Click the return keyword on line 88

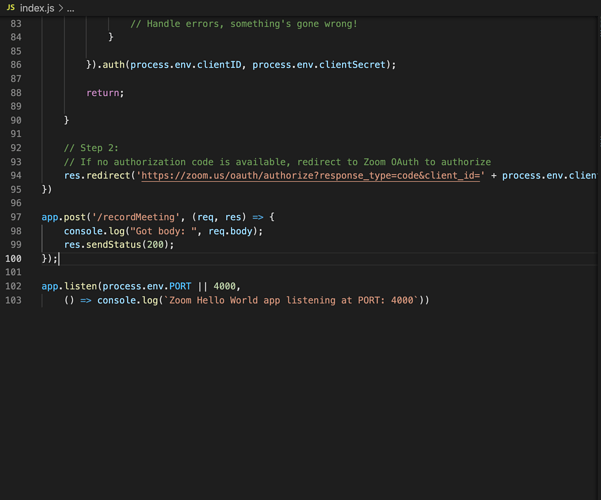103,93
